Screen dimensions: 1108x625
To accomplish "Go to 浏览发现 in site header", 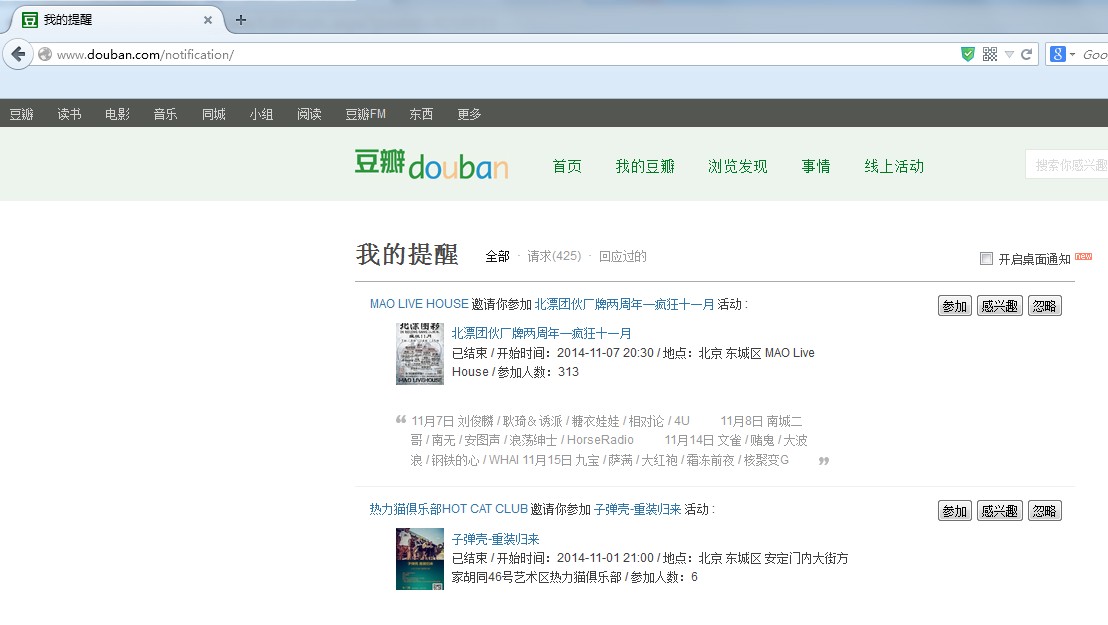I will click(x=738, y=166).
